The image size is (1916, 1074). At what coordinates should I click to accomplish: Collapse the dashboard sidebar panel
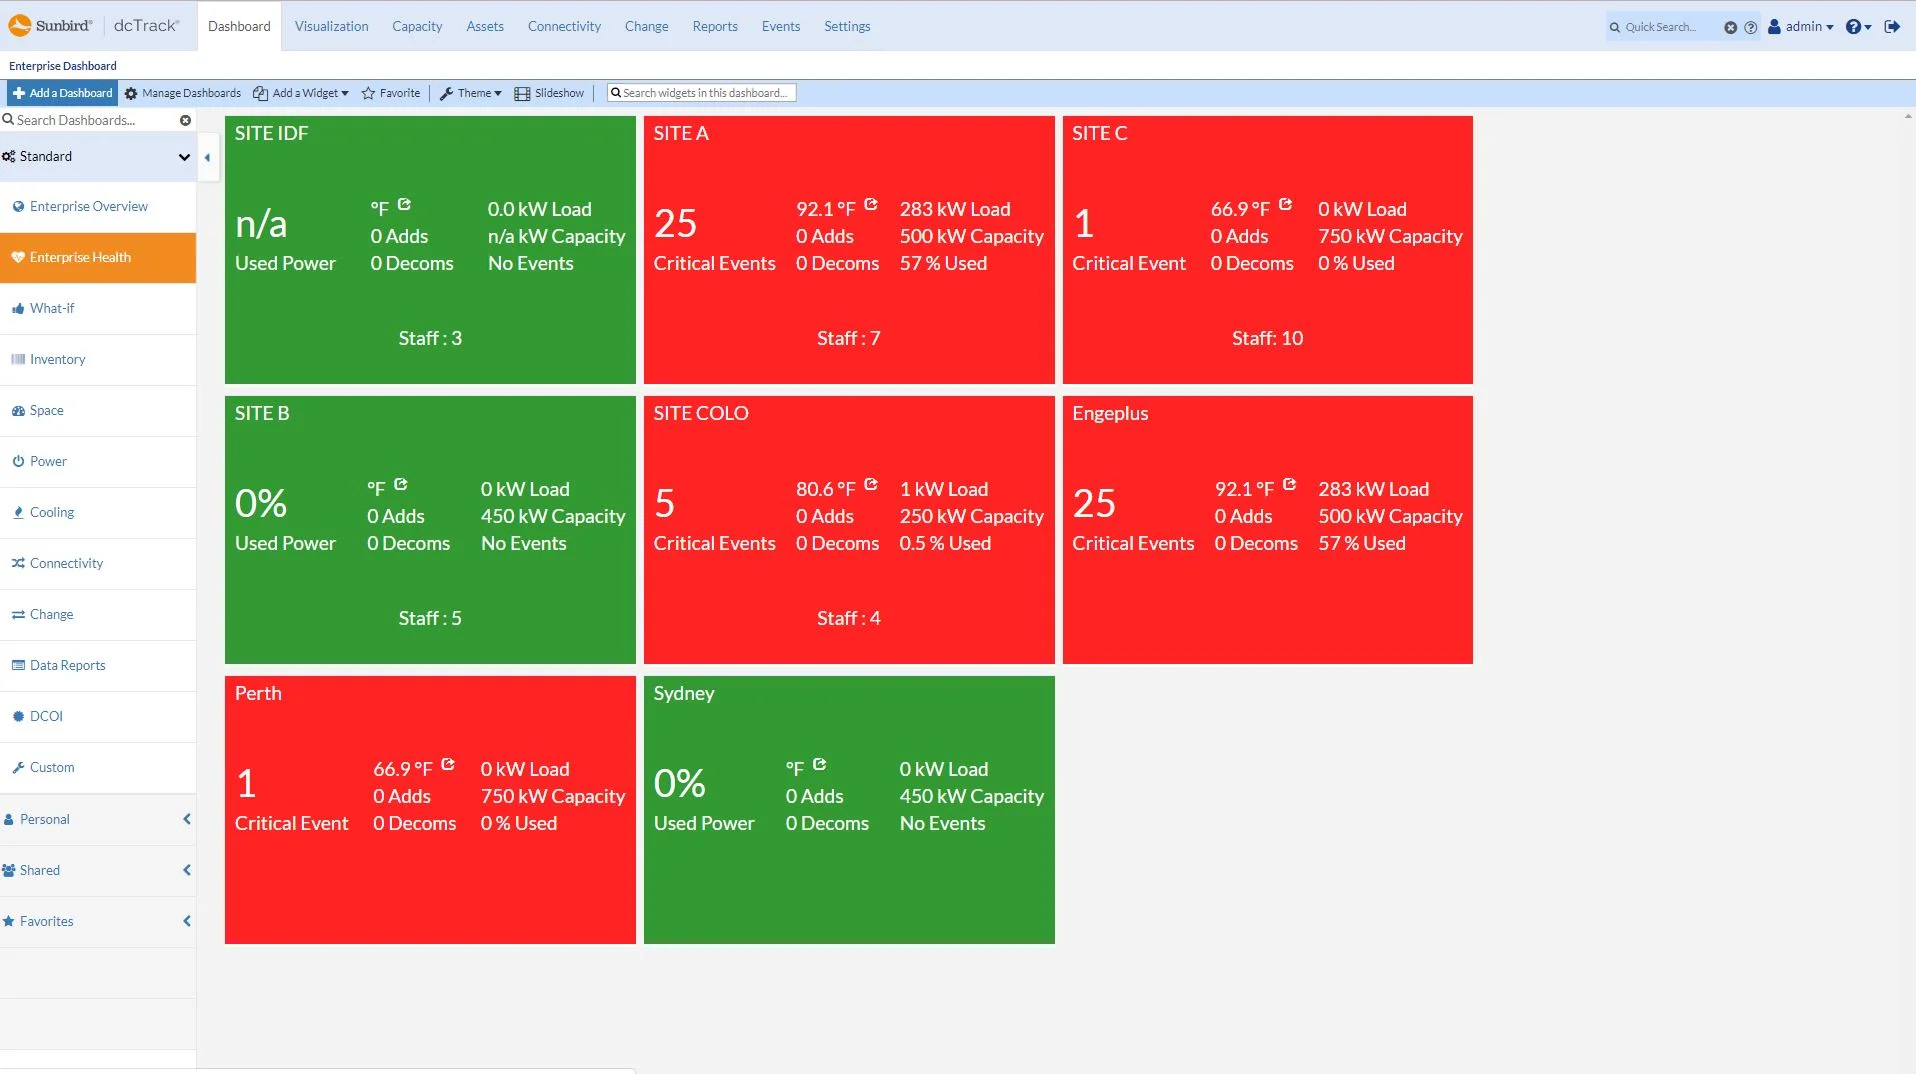tap(207, 157)
